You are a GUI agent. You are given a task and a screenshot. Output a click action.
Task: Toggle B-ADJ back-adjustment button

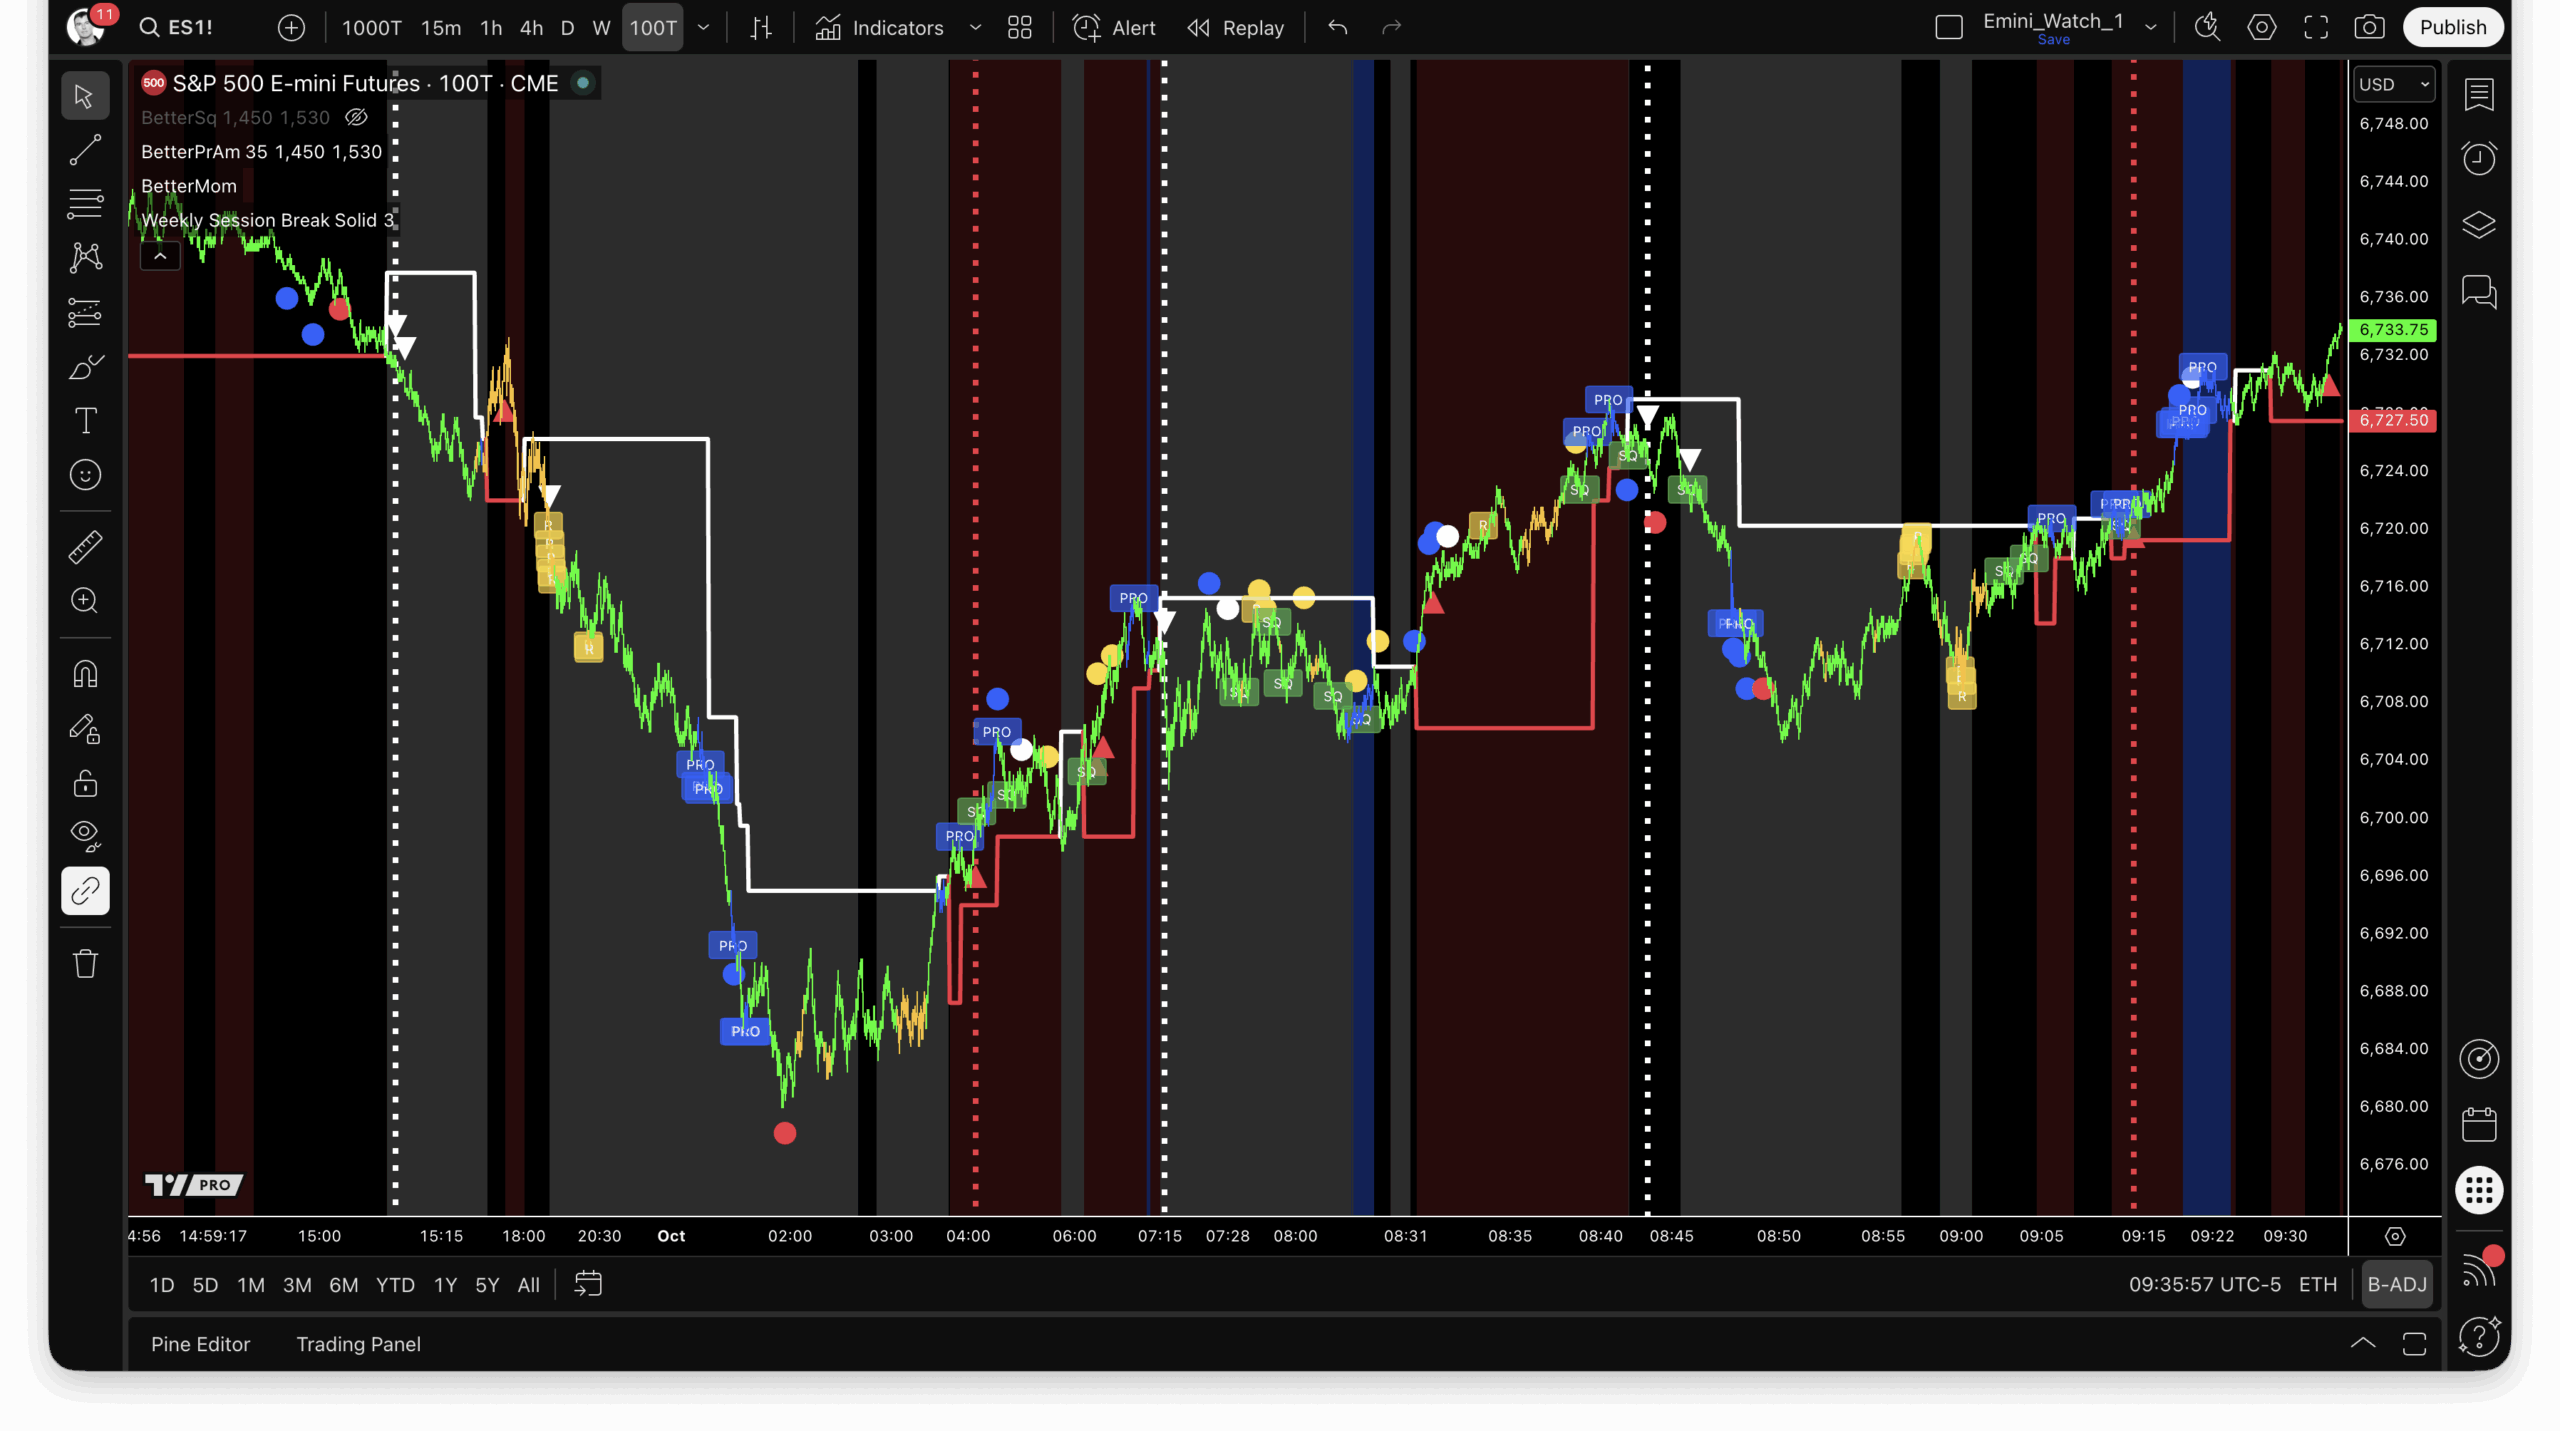pos(2396,1284)
